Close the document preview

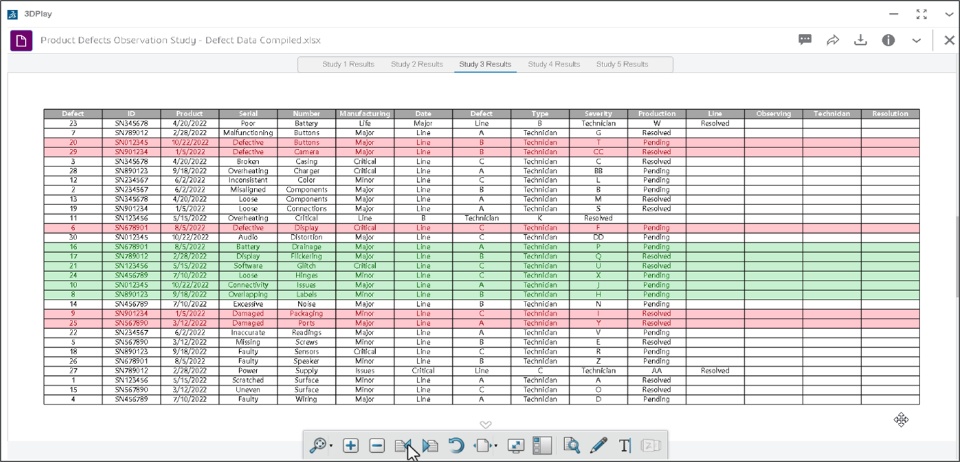(x=949, y=40)
